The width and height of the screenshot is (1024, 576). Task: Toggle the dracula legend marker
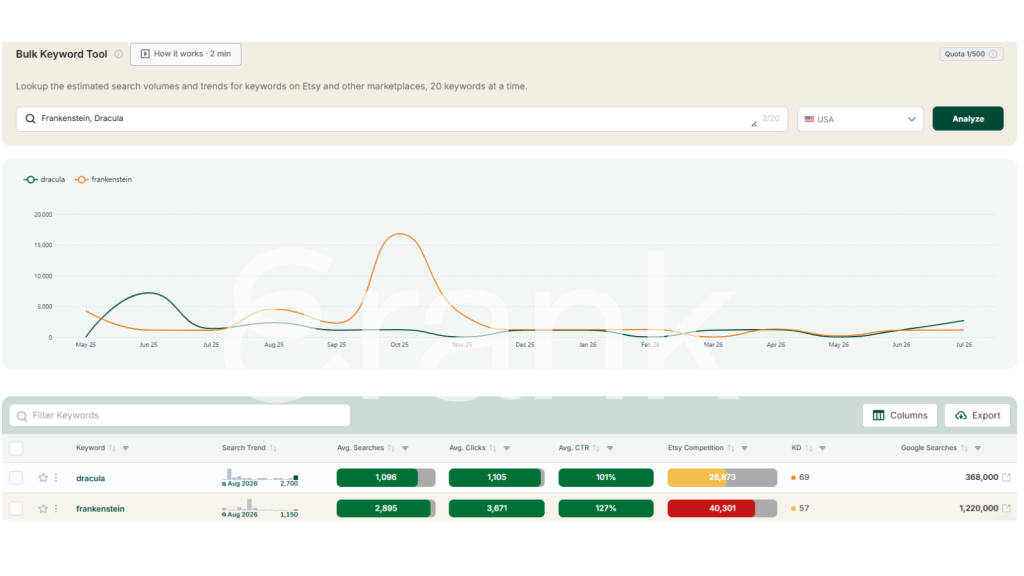click(x=30, y=180)
